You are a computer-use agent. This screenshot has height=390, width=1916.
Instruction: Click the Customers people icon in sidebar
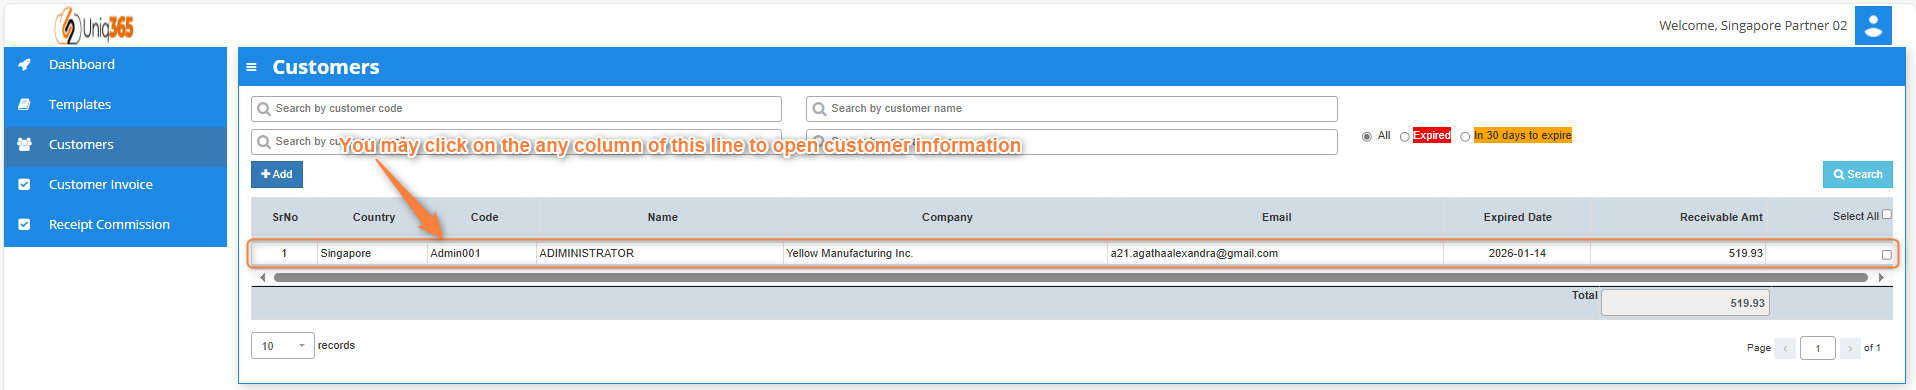(x=25, y=144)
